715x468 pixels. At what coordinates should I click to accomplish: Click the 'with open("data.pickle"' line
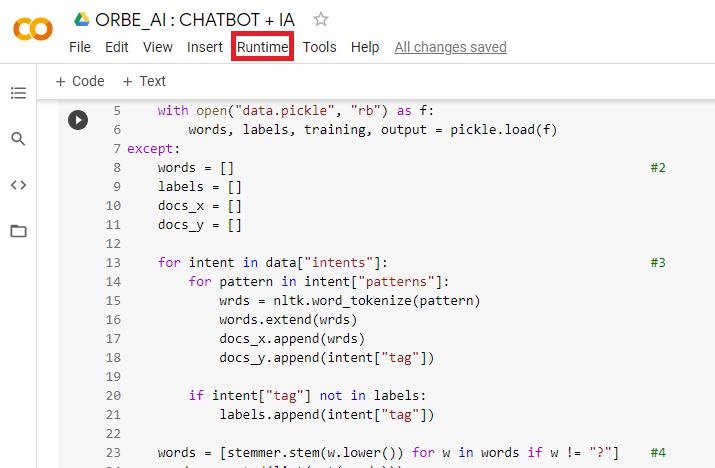[x=296, y=111]
